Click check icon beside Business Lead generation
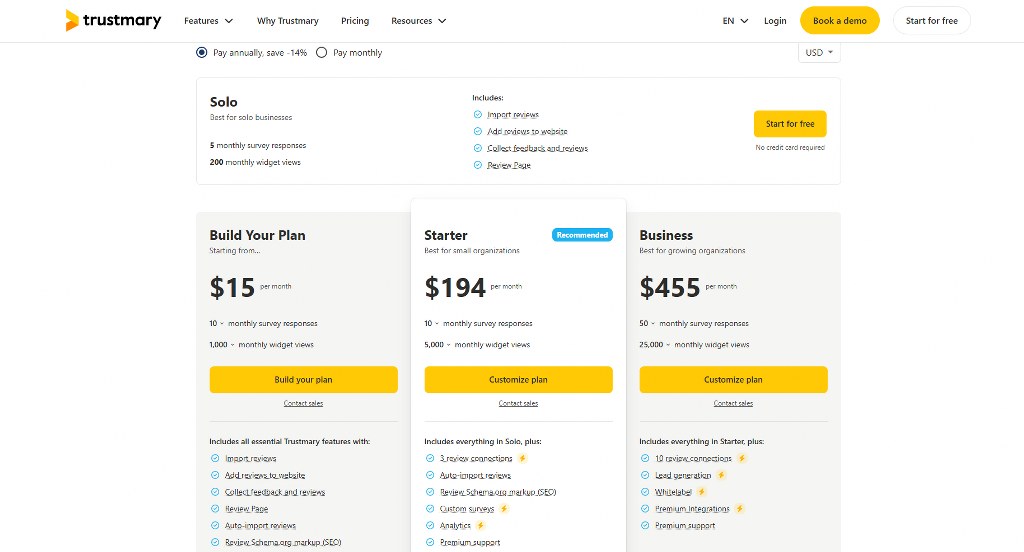Image resolution: width=1024 pixels, height=552 pixels. pos(645,476)
